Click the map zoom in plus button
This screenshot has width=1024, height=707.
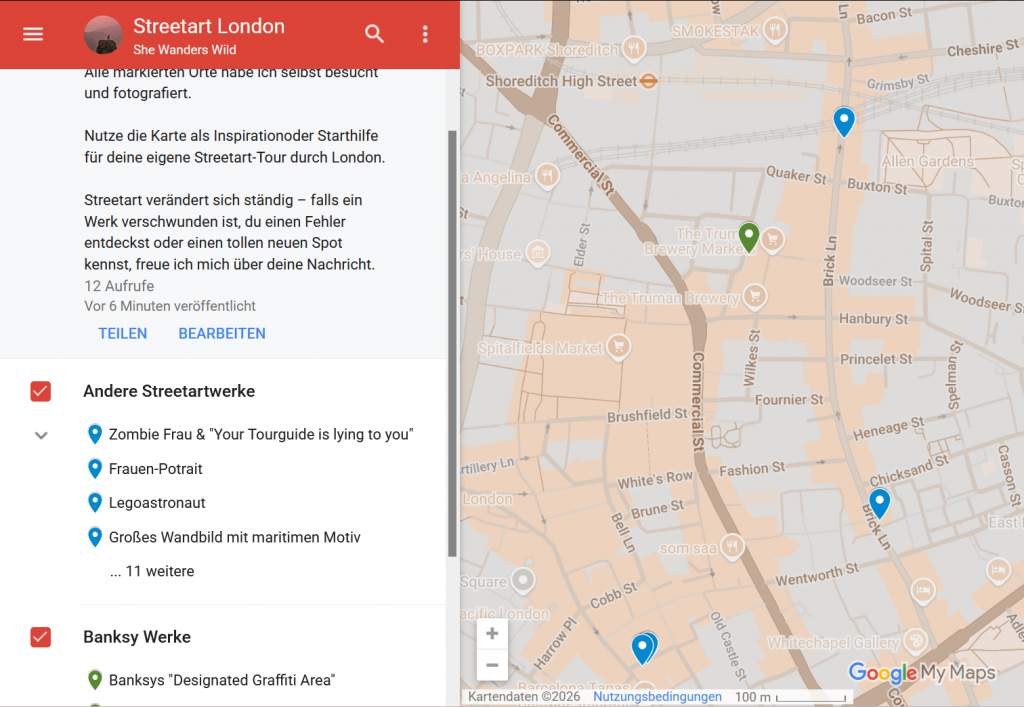click(x=492, y=633)
